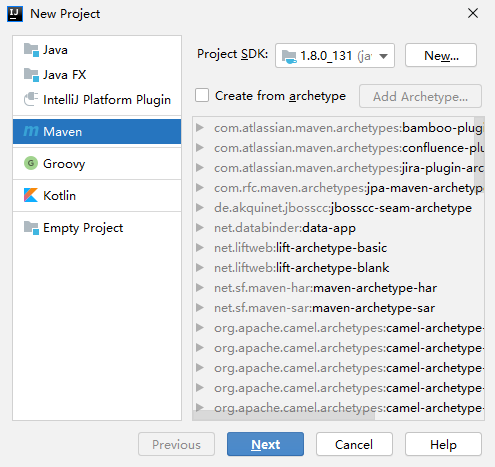This screenshot has width=495, height=467.
Task: Choose the Groovy green circle icon
Action: pyautogui.click(x=31, y=163)
